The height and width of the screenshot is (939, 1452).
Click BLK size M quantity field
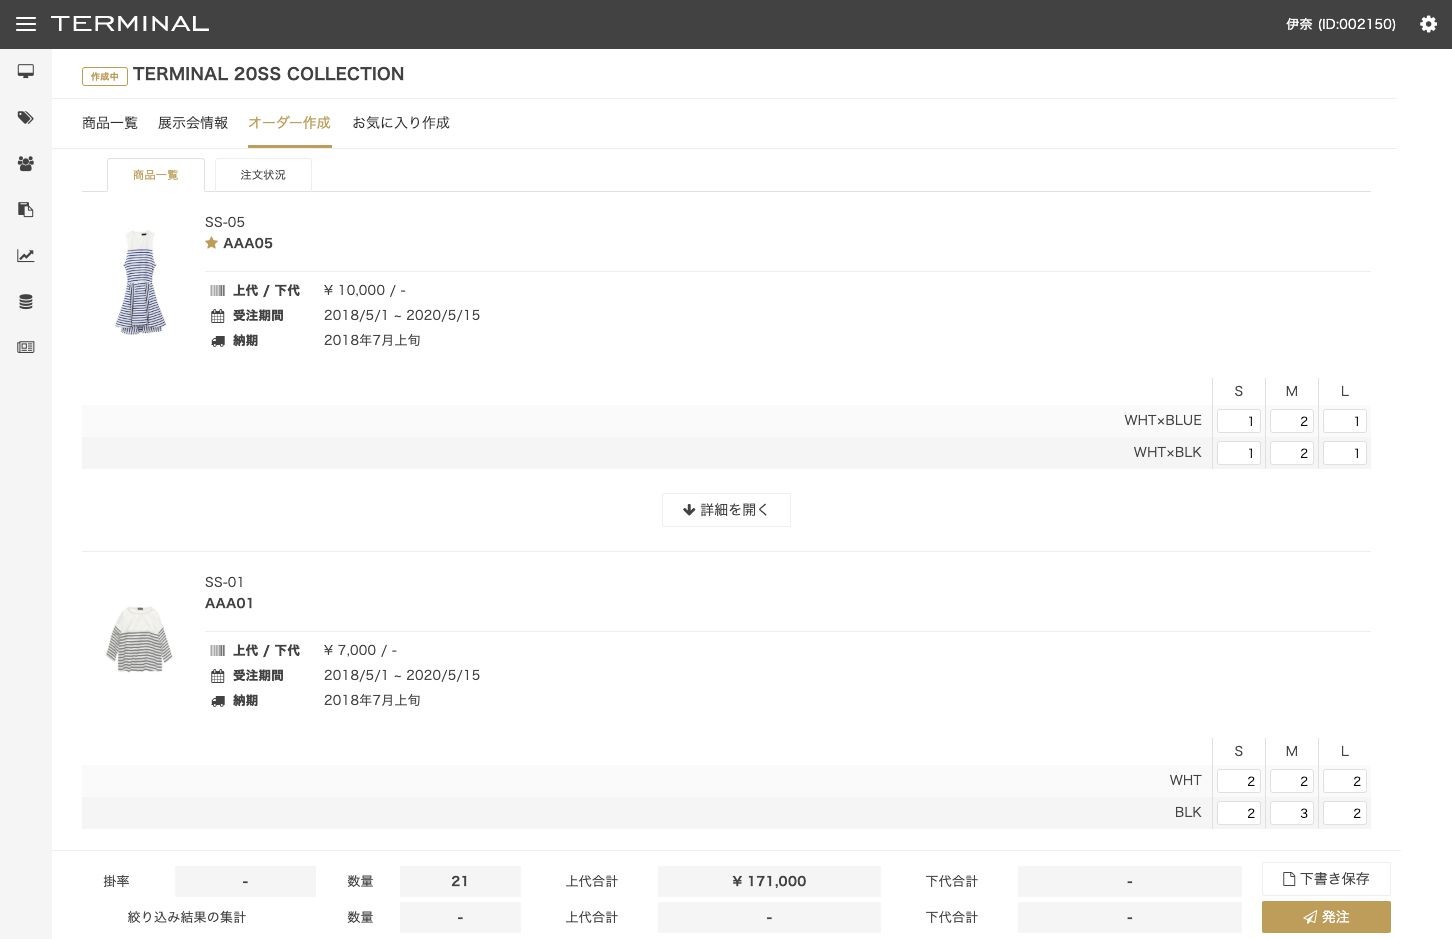coord(1291,813)
